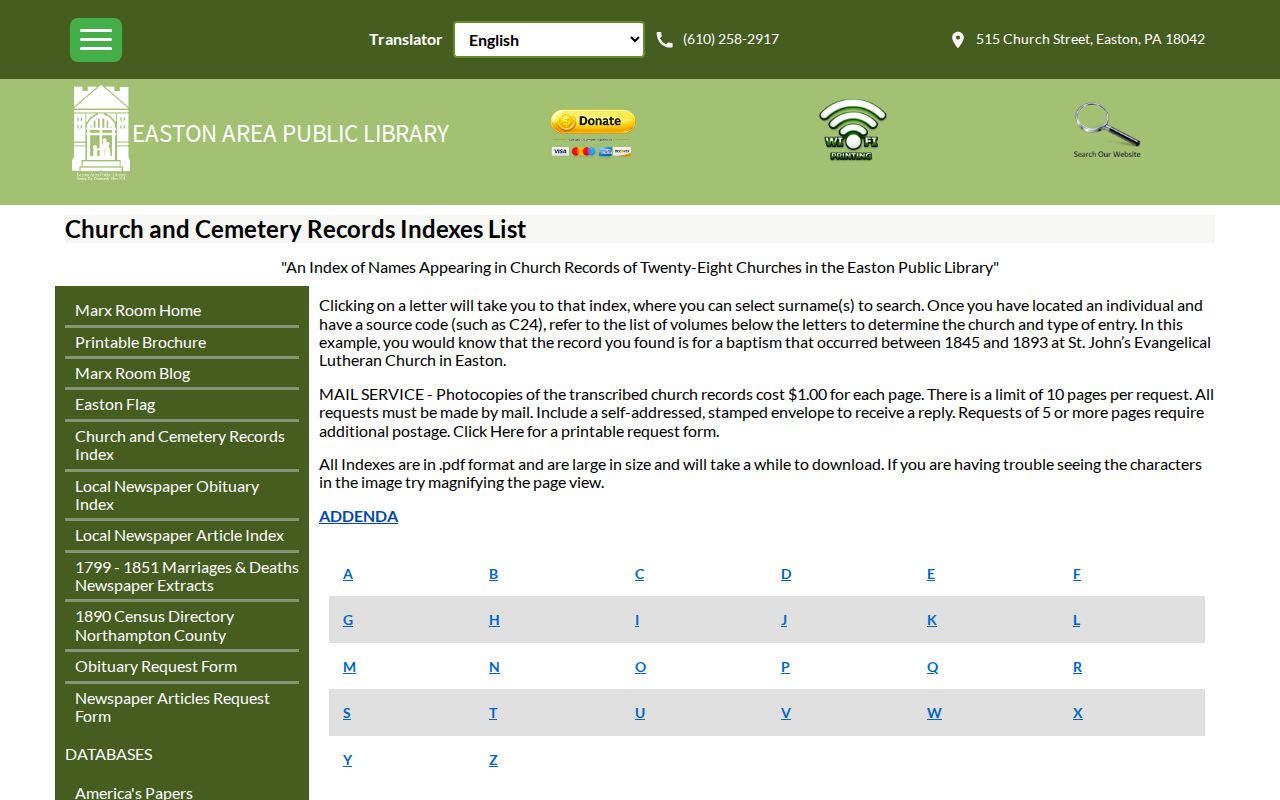Open the letter K index
1280x800 pixels.
coord(932,620)
